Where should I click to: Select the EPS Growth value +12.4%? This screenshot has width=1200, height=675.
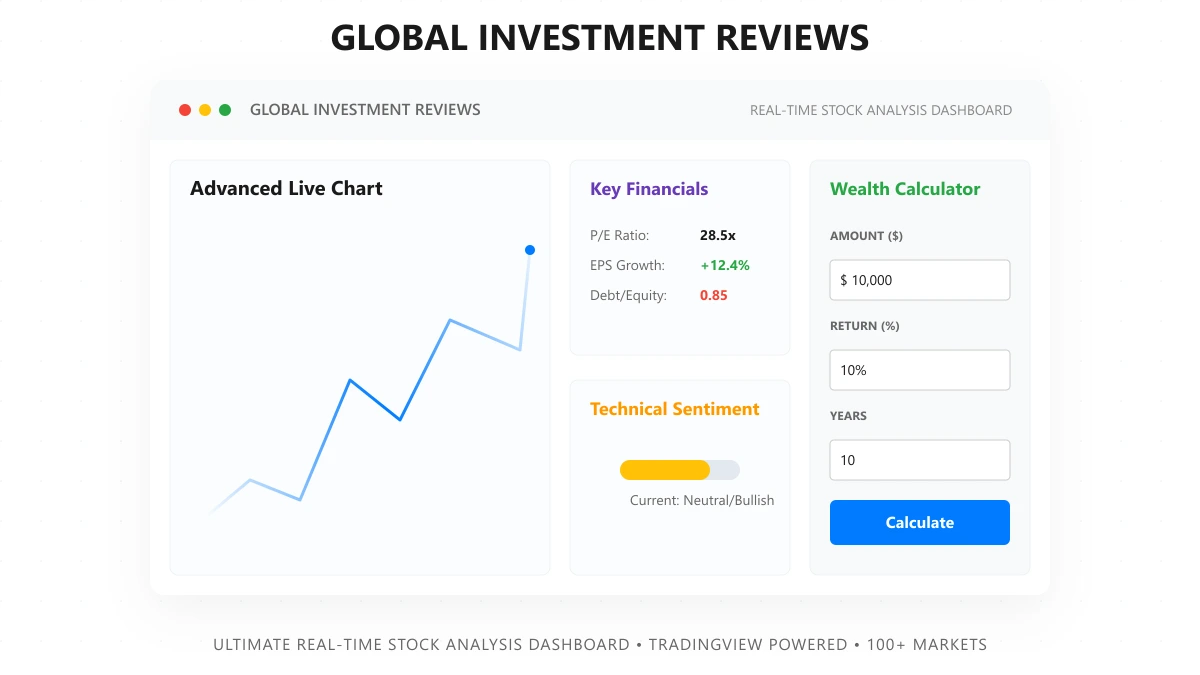(x=725, y=266)
